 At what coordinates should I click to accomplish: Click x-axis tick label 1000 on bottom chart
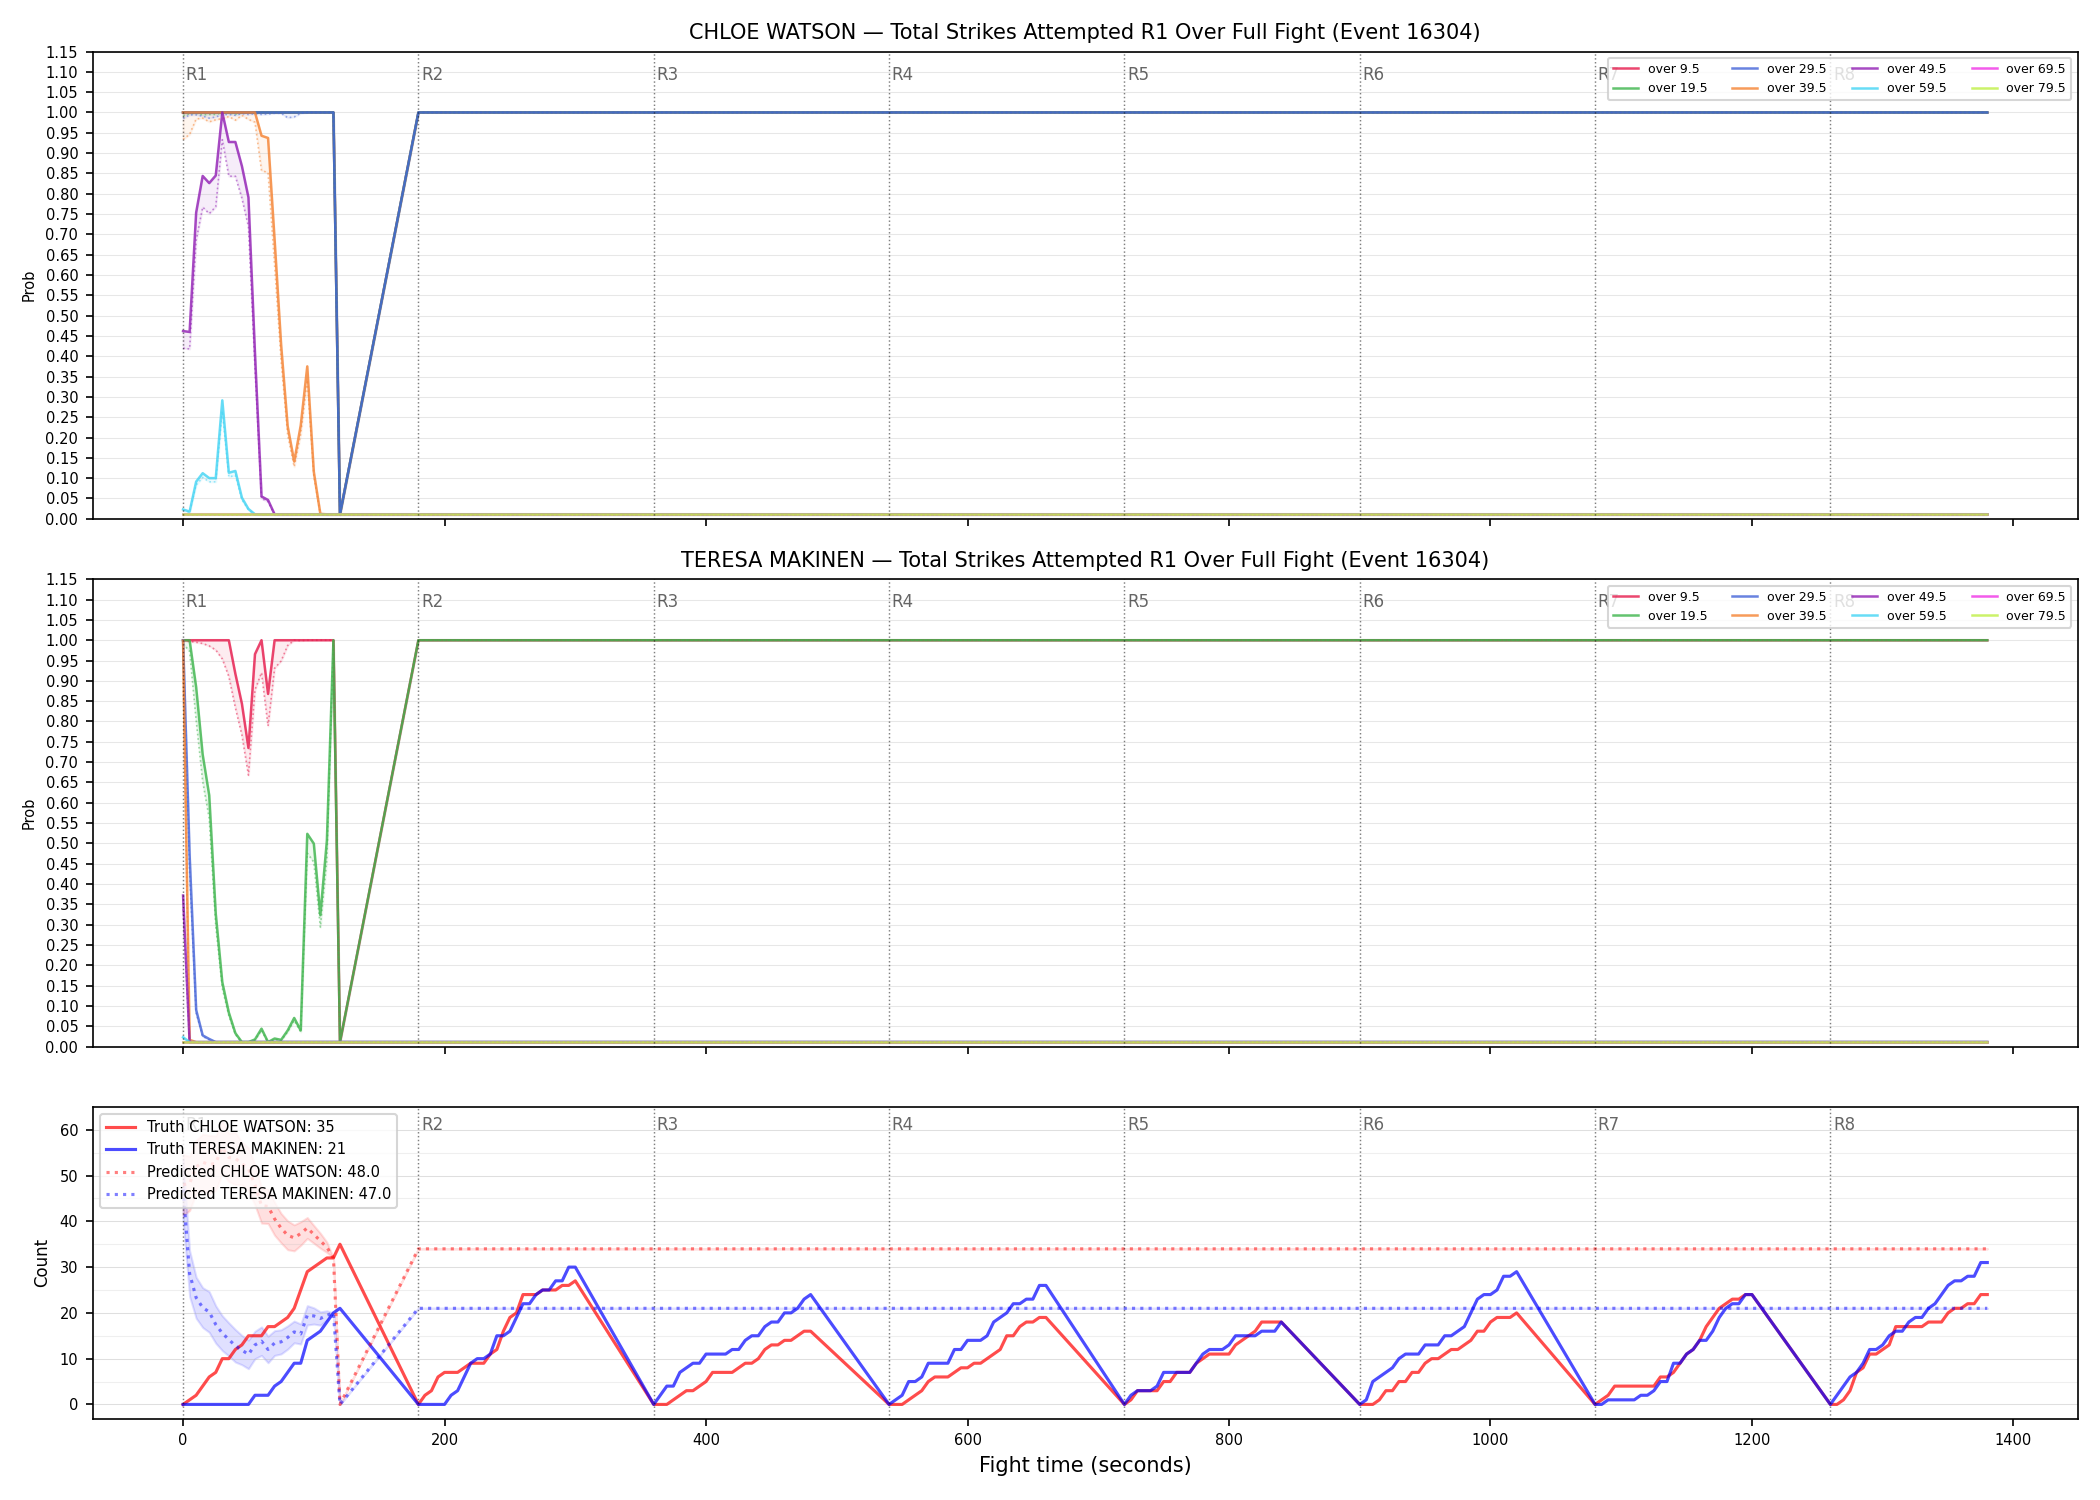click(1490, 1440)
